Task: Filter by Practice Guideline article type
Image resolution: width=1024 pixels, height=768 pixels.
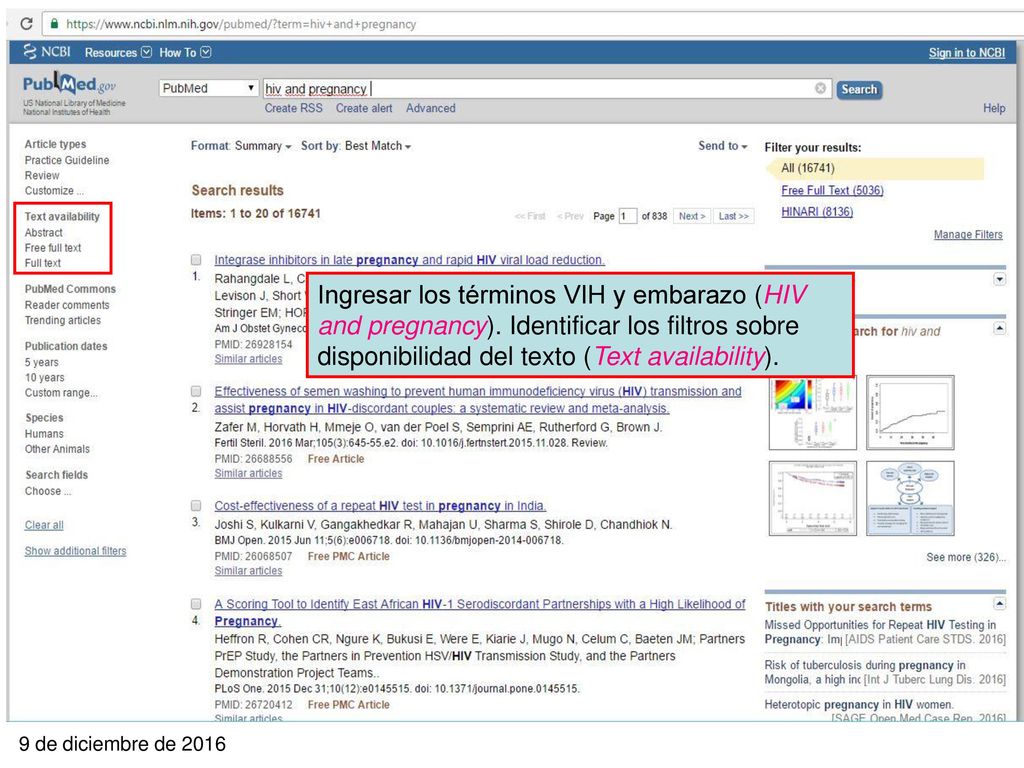Action: click(x=67, y=160)
